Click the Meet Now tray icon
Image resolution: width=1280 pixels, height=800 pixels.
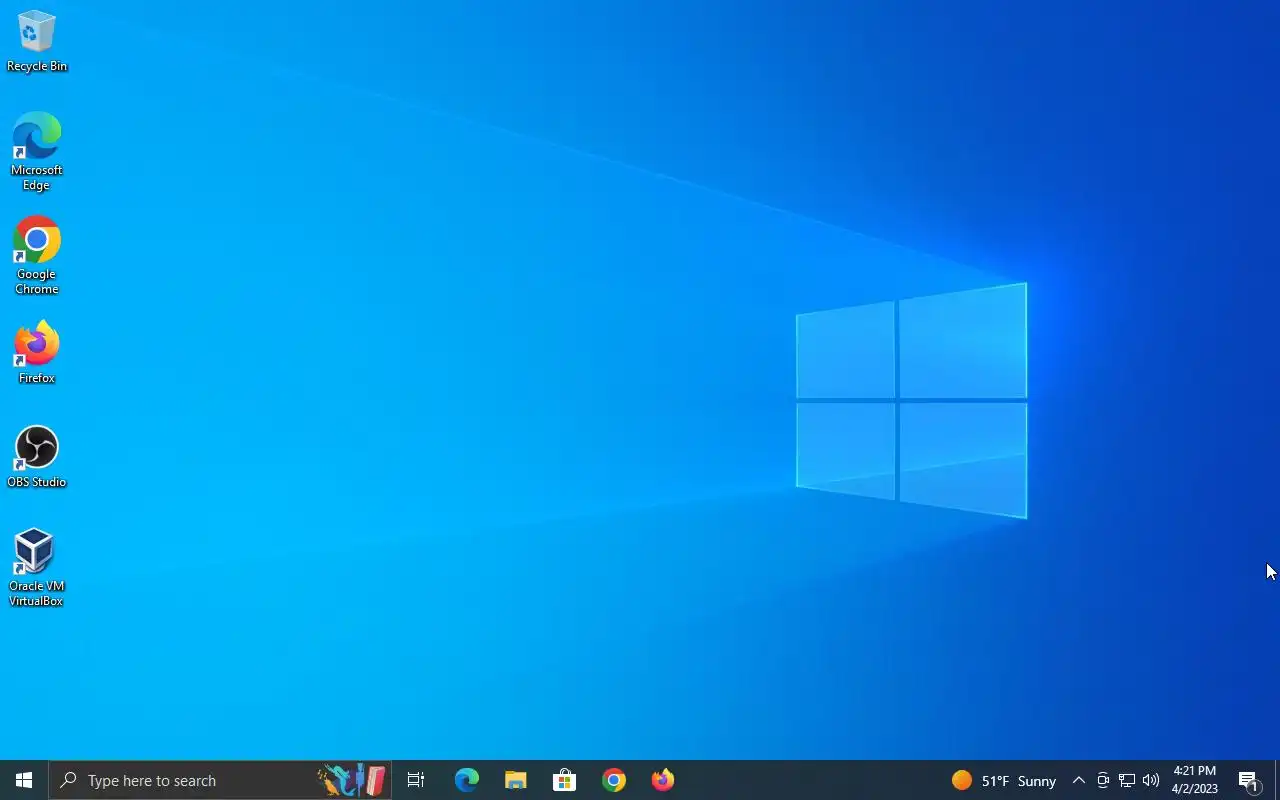tap(1102, 780)
